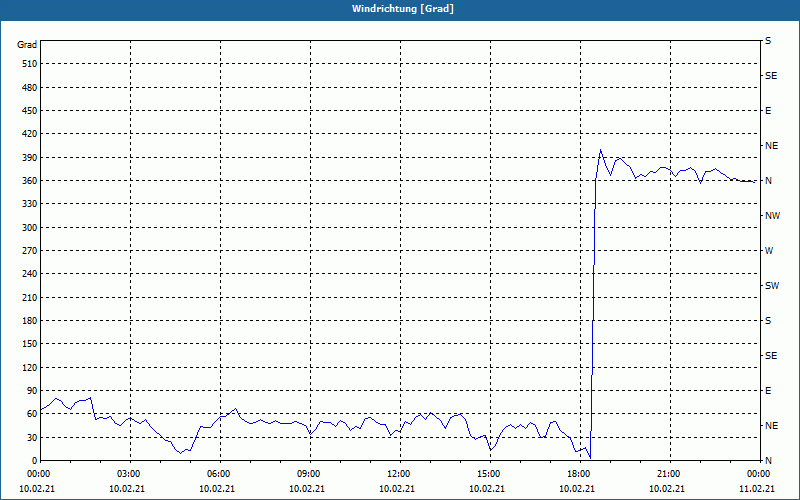Select the 21:00 time label
The width and height of the screenshot is (800, 500).
(x=667, y=474)
